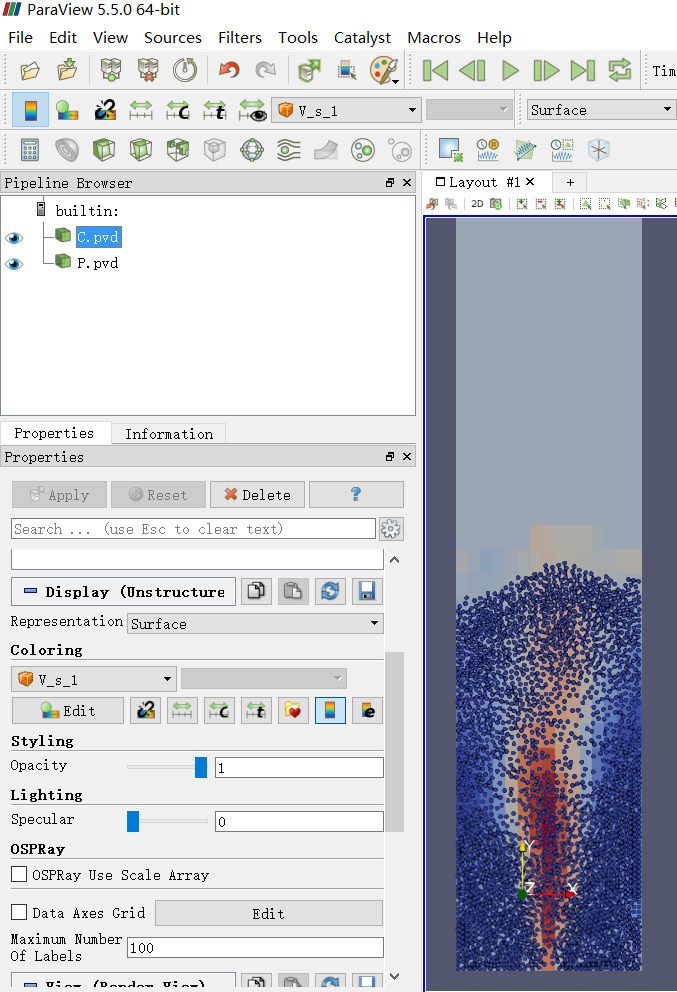Open V_s_1 Coloring dropdown in Properties

point(94,679)
